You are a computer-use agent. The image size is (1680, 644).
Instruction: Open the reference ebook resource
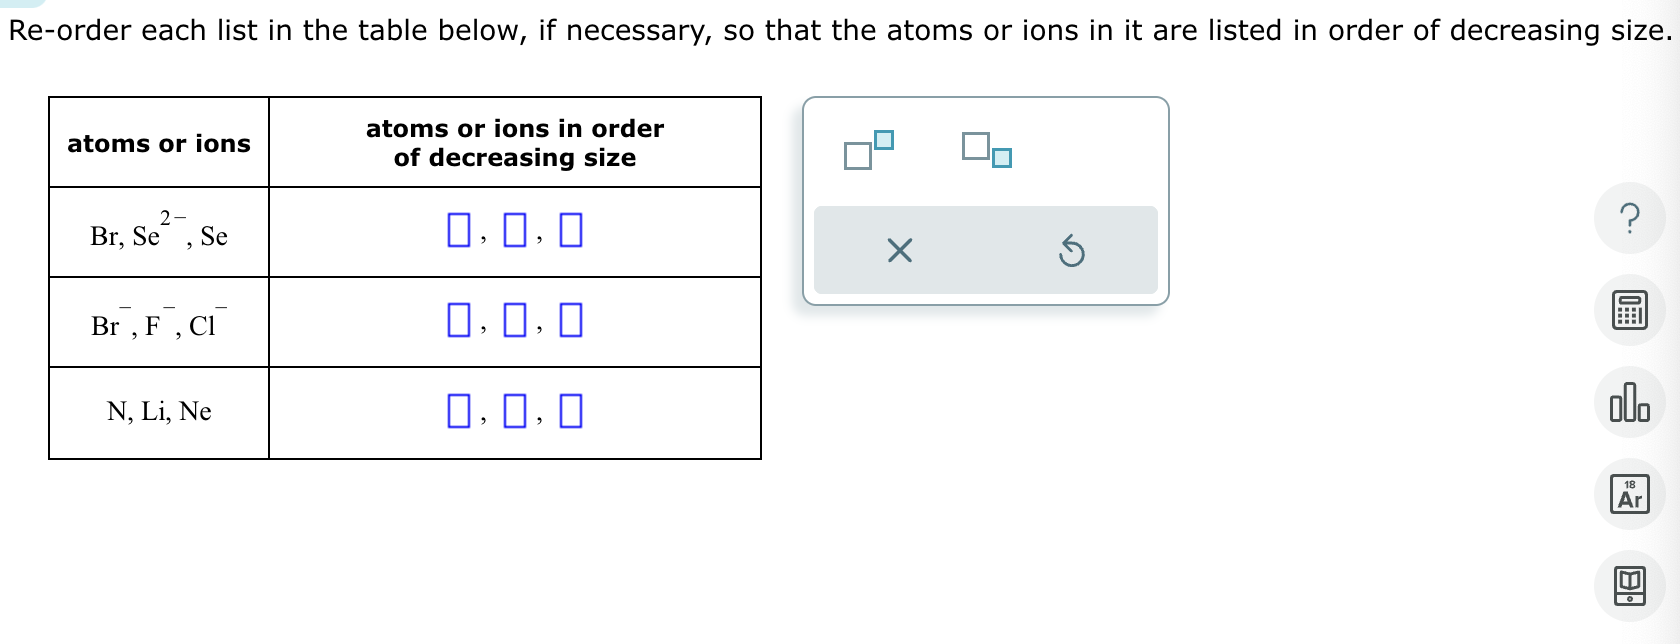(1630, 586)
